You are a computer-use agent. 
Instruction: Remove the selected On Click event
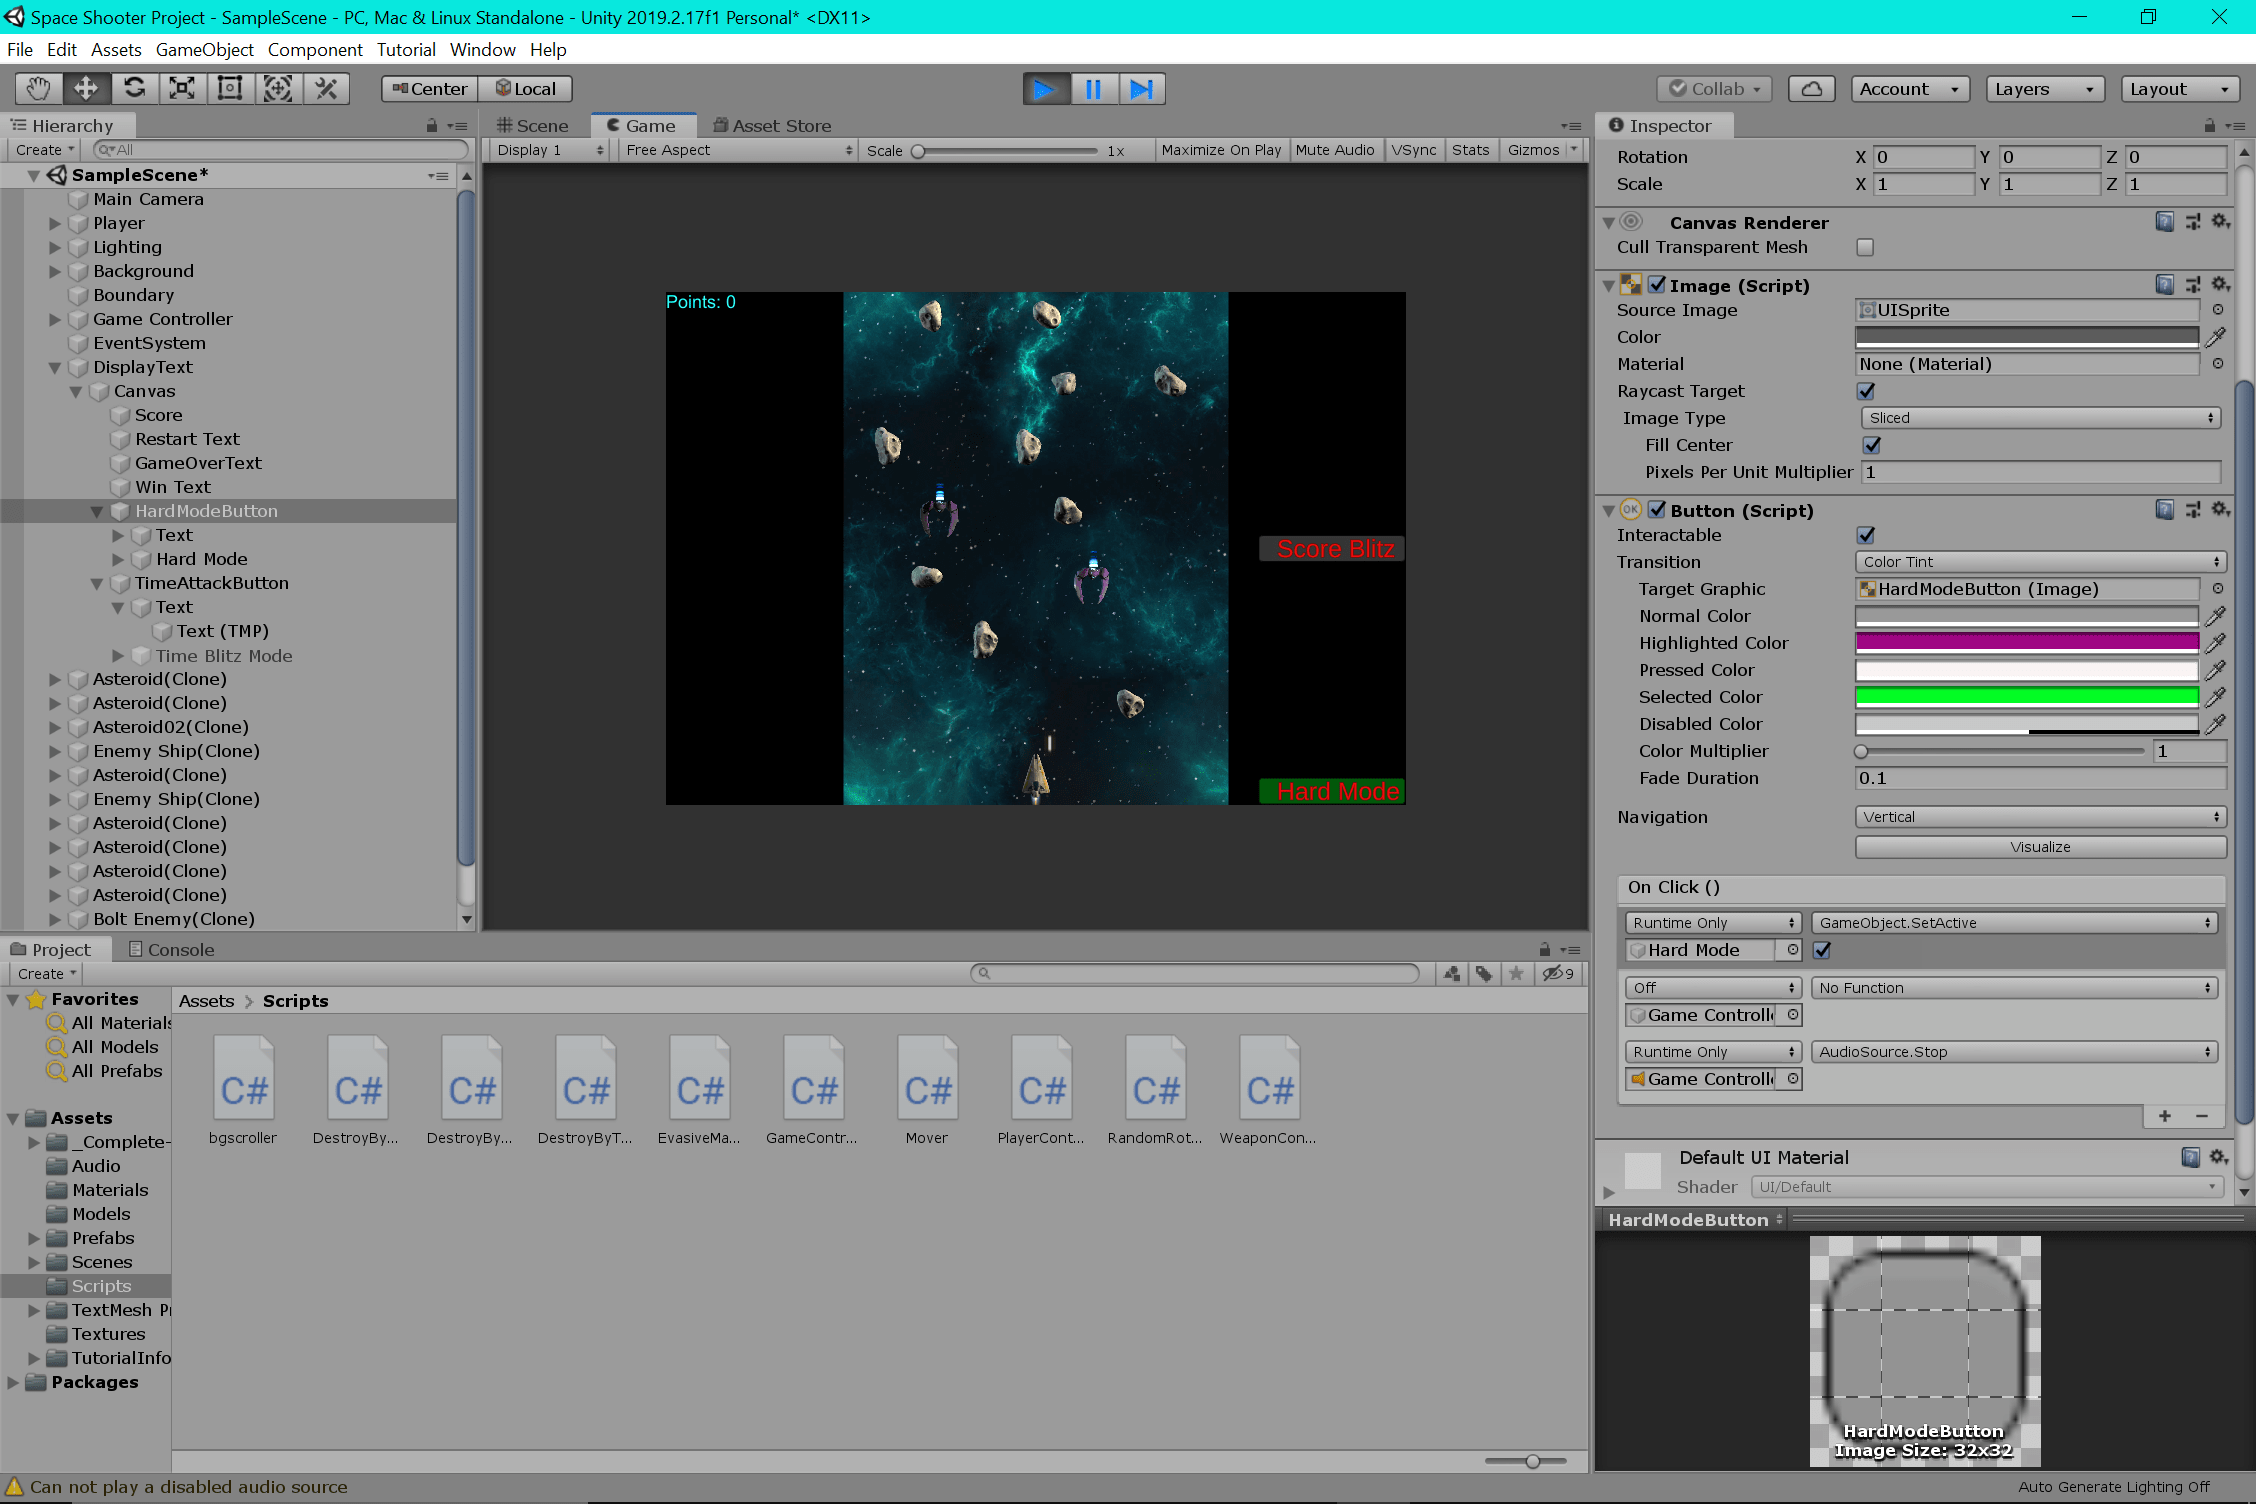pyautogui.click(x=2202, y=1116)
